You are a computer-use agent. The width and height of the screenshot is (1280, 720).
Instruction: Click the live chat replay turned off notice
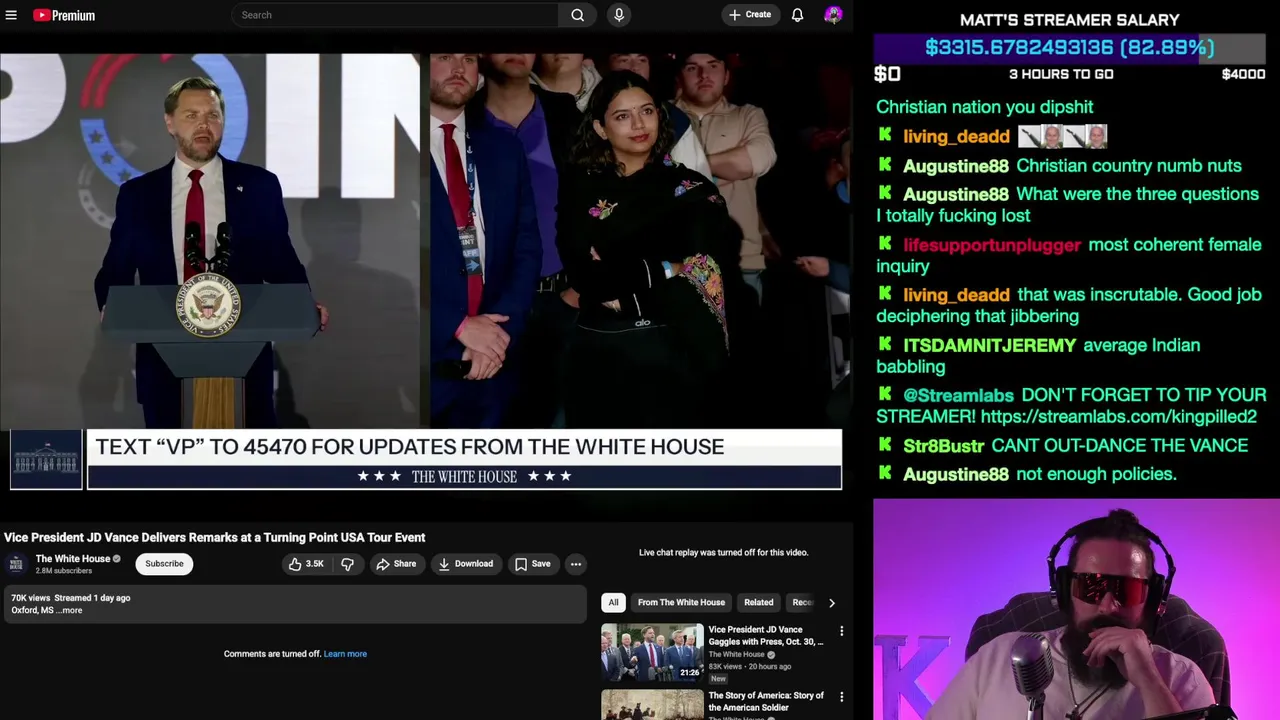coord(723,552)
